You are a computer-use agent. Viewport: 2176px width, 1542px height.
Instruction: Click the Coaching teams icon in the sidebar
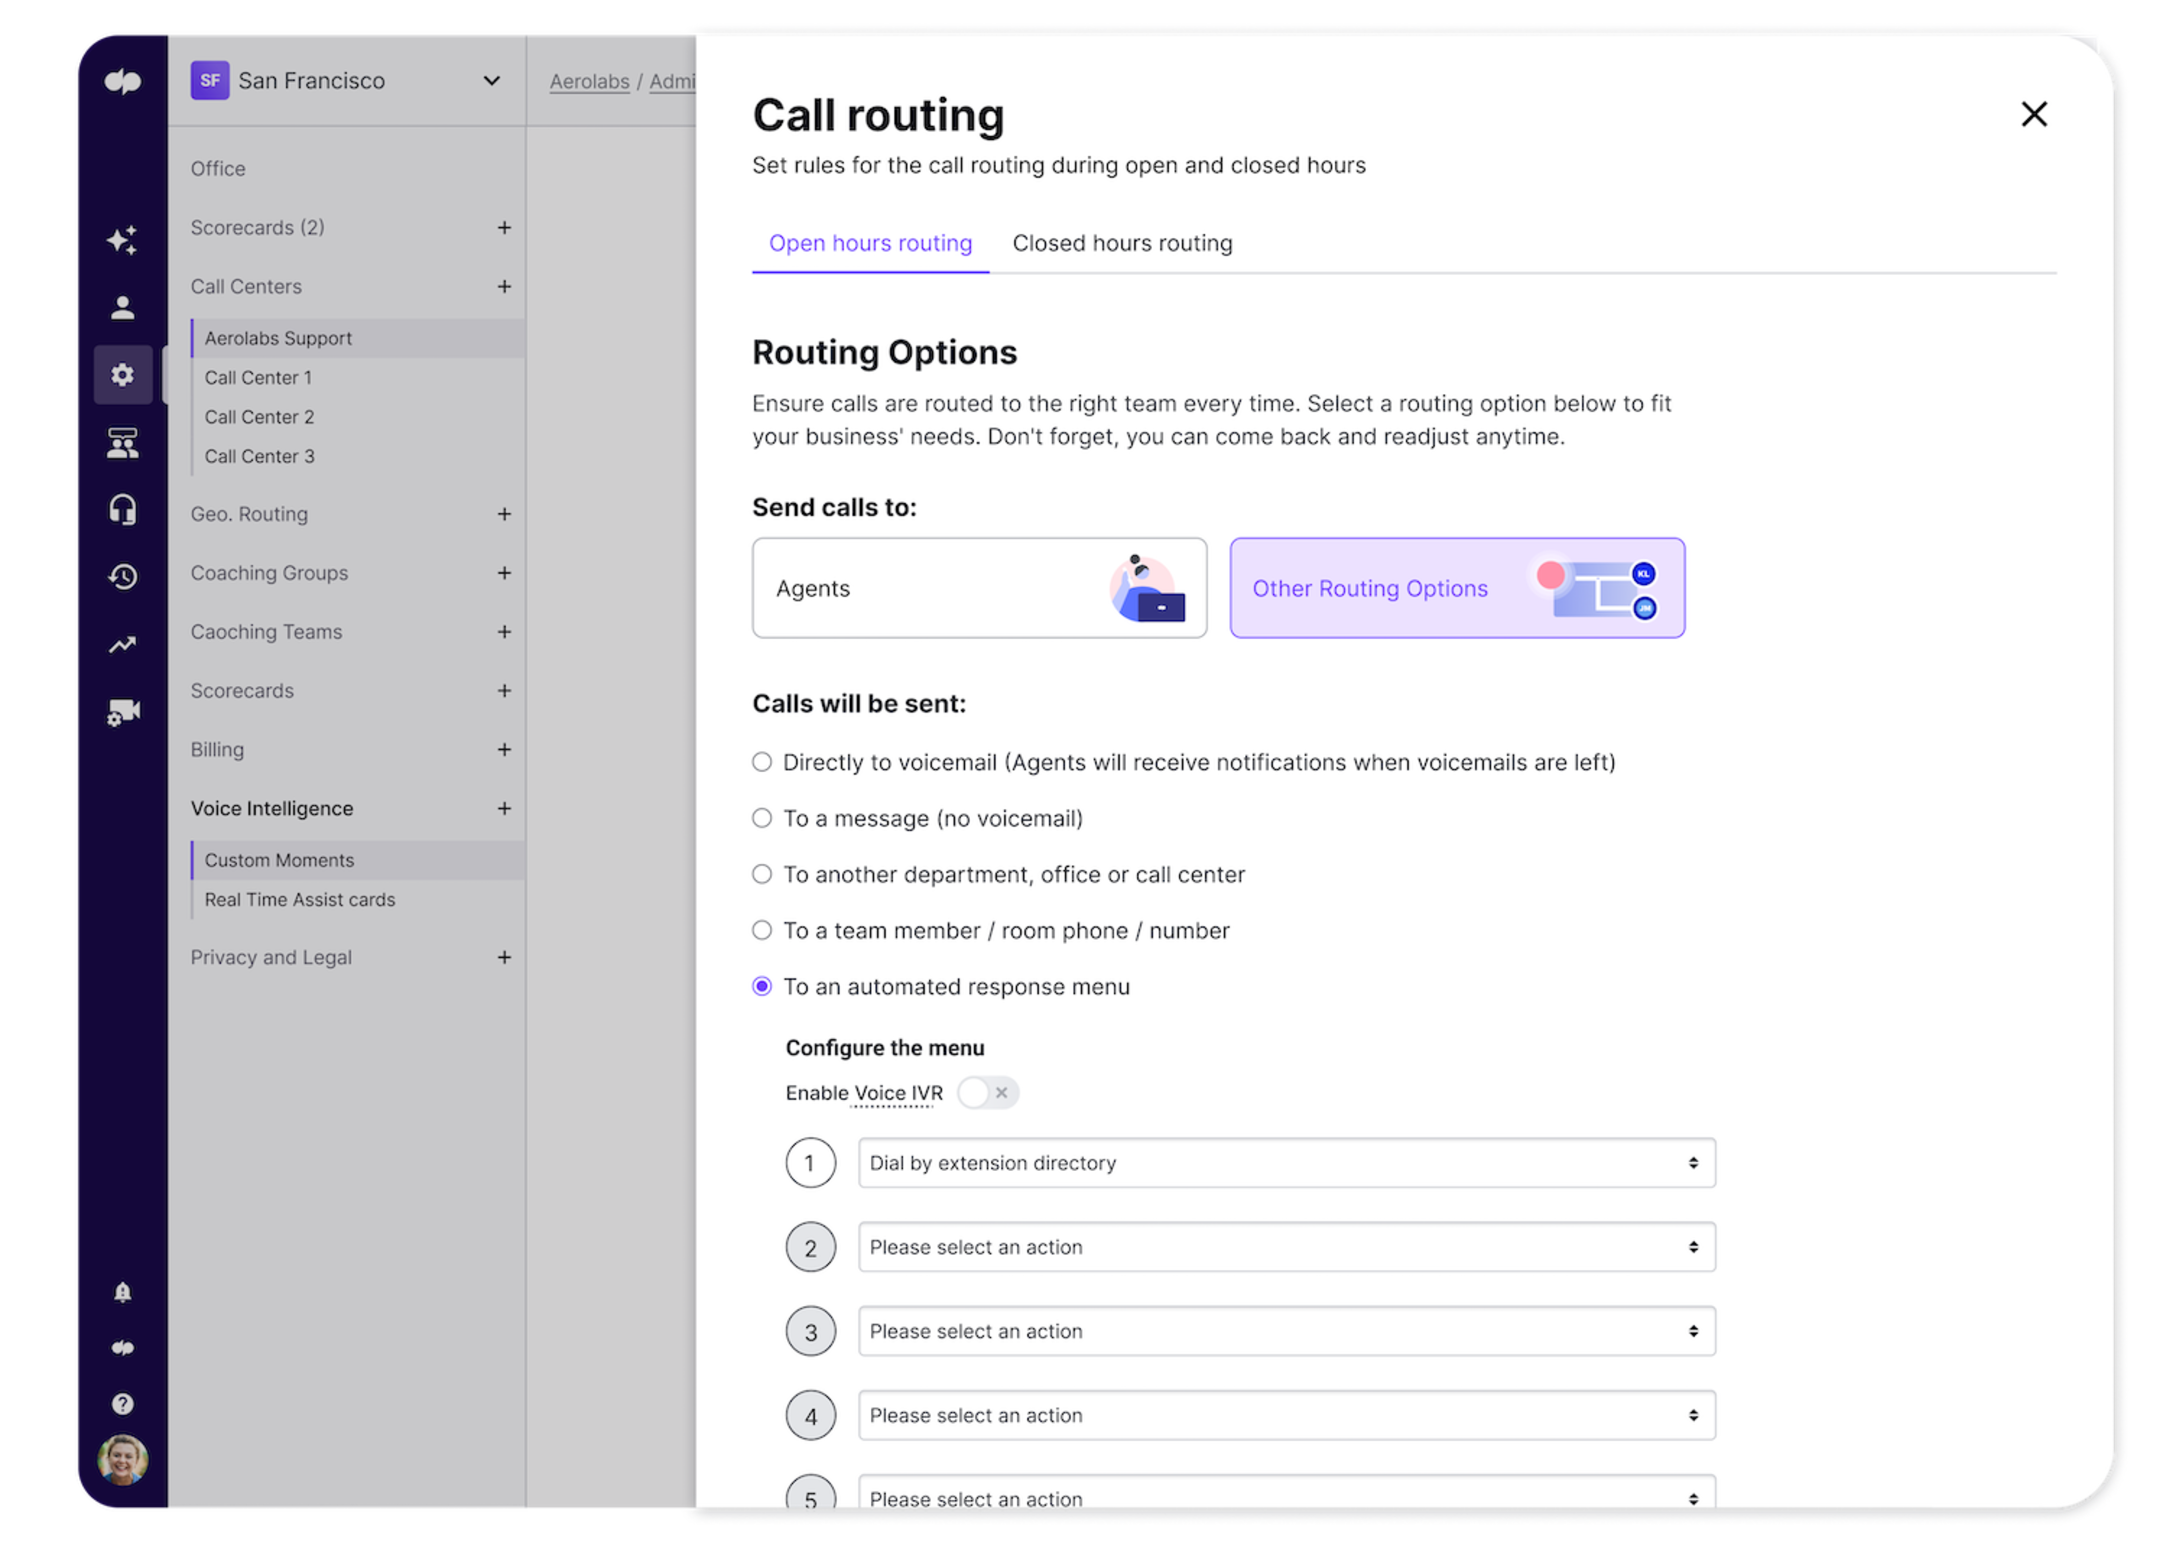[x=122, y=443]
